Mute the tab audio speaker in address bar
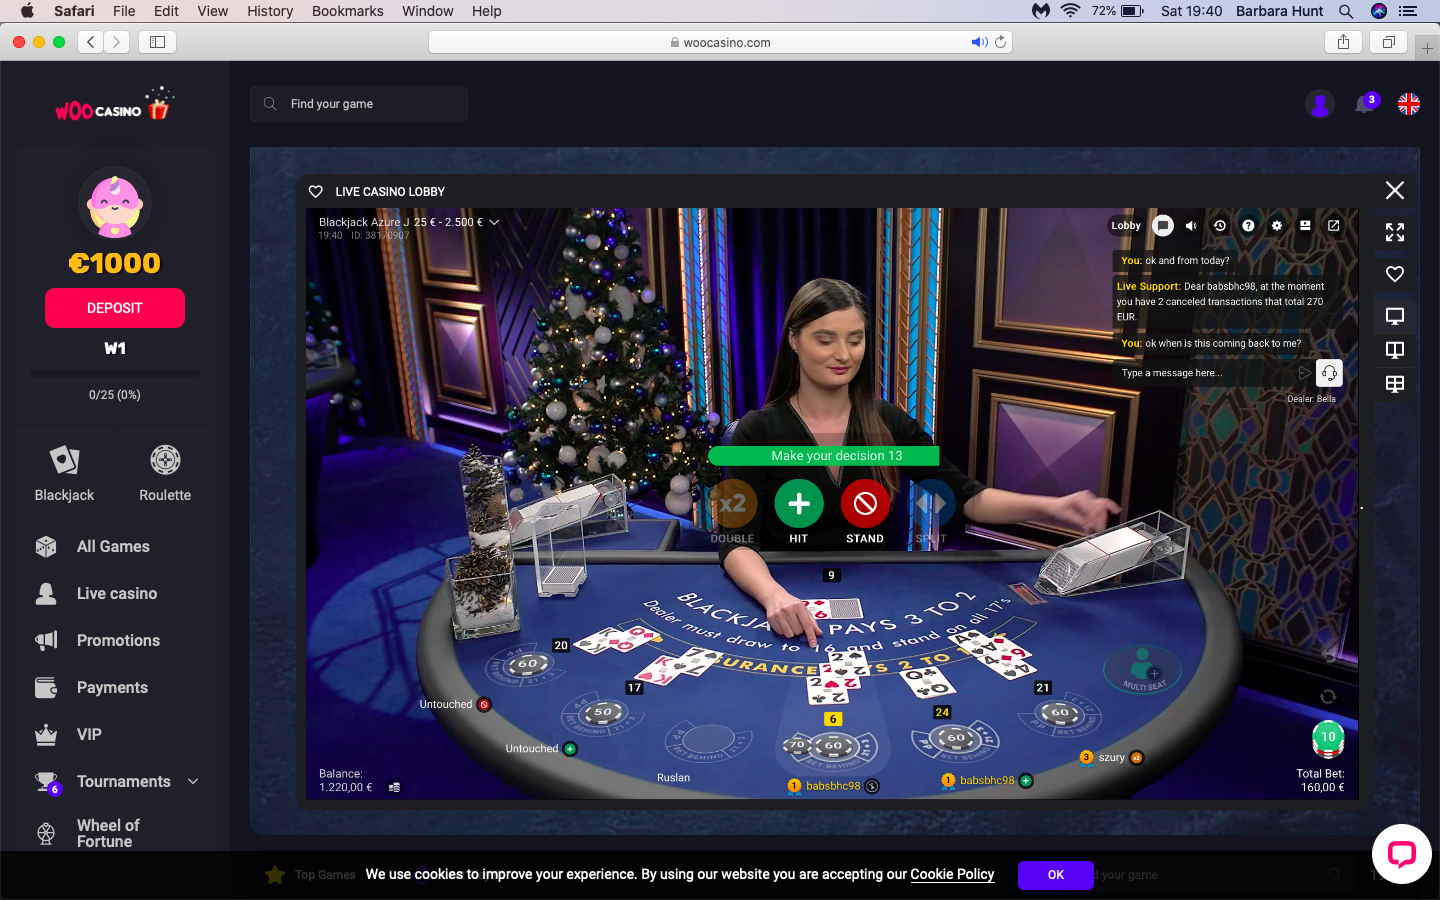 979,42
